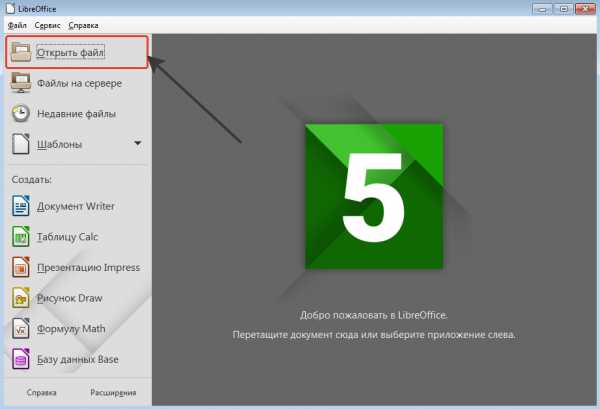Select Недавние файлы label
600x409 pixels.
(77, 114)
